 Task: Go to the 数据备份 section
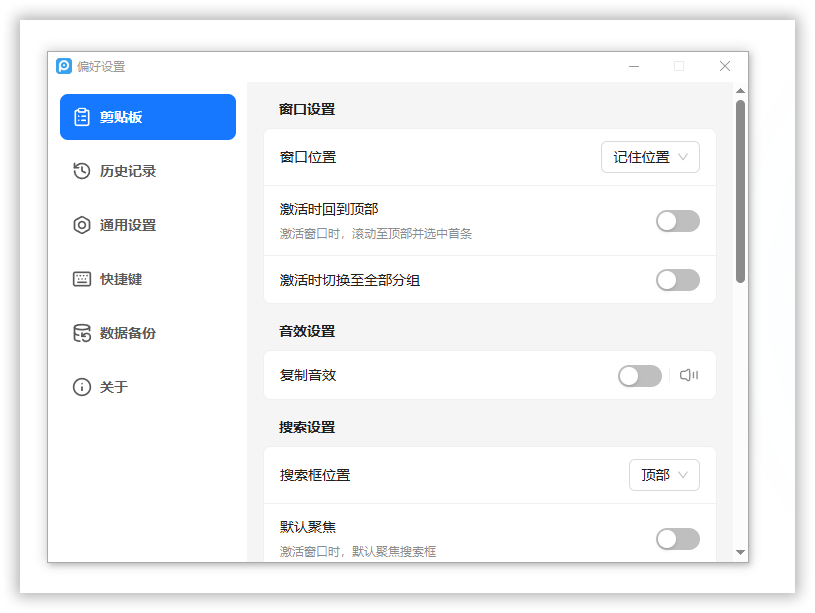pyautogui.click(x=128, y=333)
